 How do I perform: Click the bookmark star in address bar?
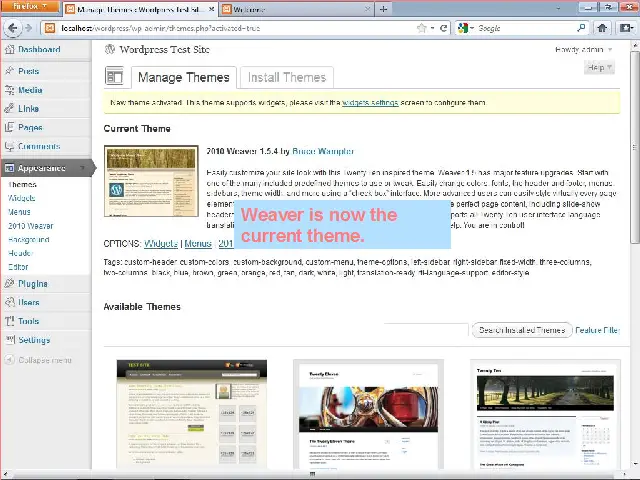click(422, 28)
